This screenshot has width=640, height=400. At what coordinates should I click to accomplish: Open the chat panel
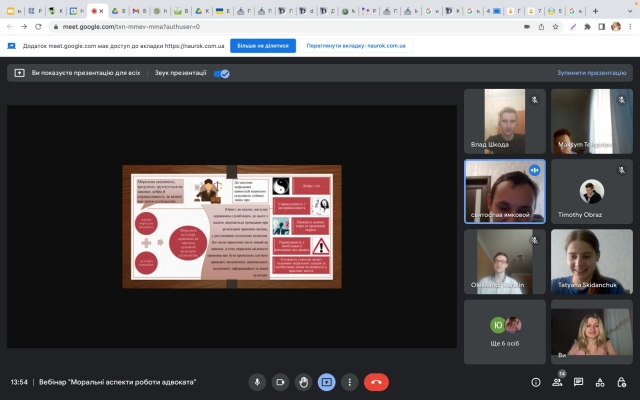point(580,382)
